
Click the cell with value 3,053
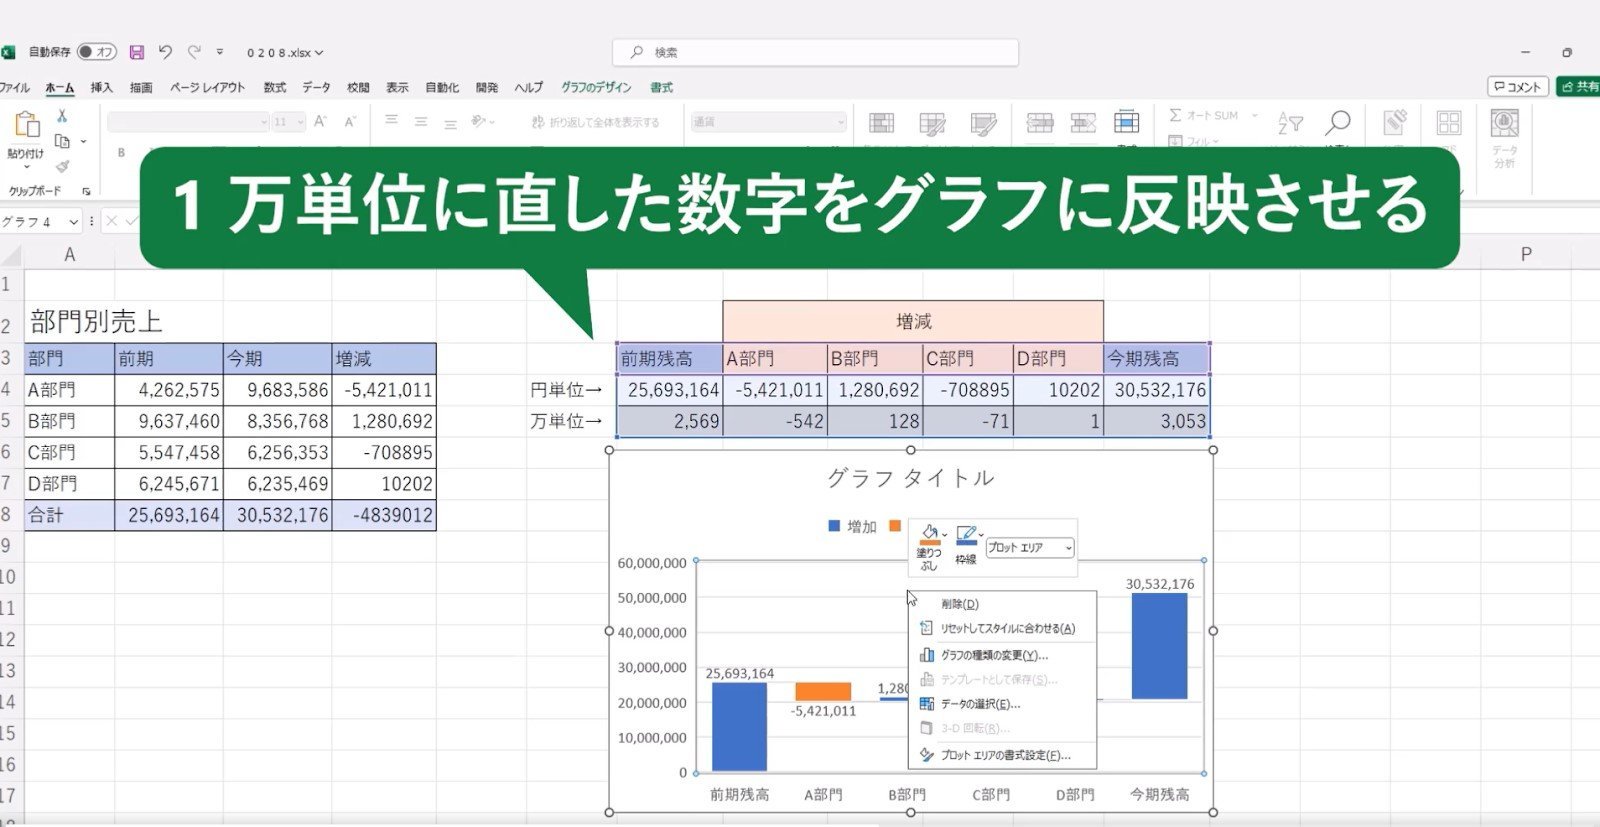pos(1157,421)
